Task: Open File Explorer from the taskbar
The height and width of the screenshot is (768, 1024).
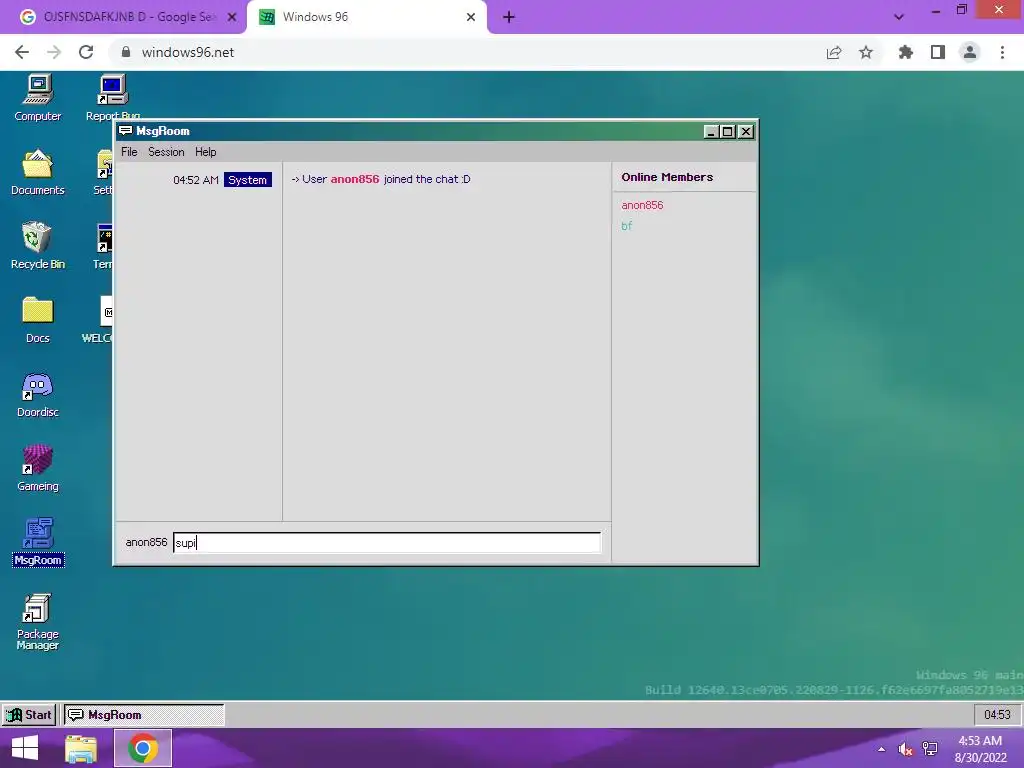Action: click(81, 748)
